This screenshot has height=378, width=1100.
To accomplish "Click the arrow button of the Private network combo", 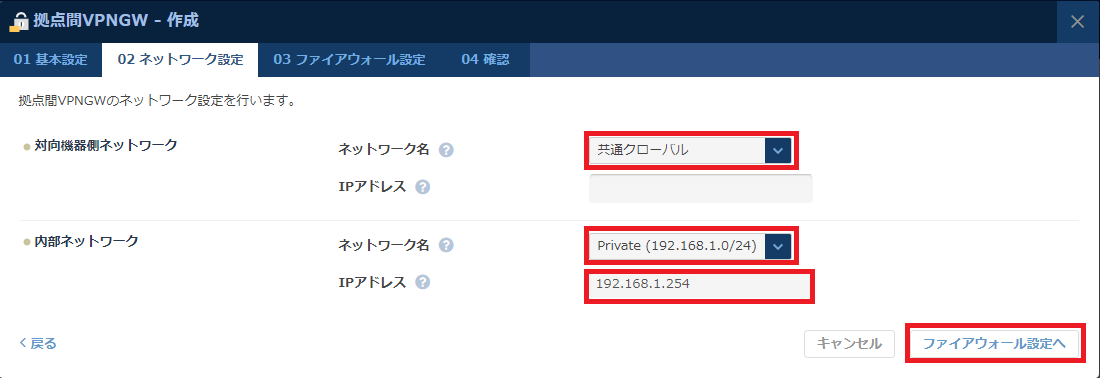I will tap(777, 246).
